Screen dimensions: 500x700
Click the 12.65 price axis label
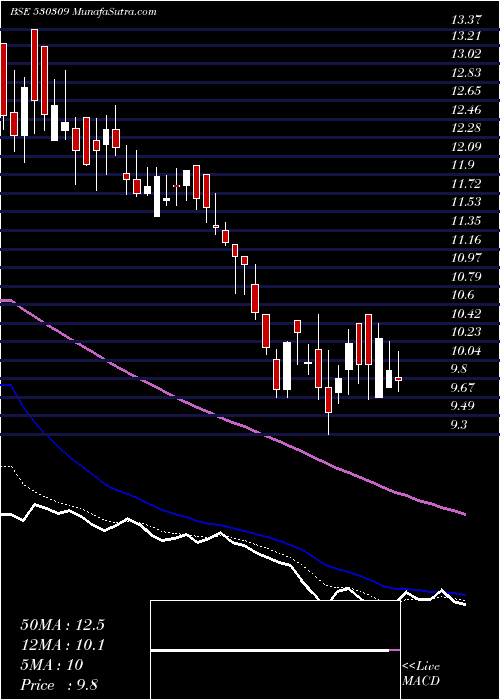click(466, 91)
